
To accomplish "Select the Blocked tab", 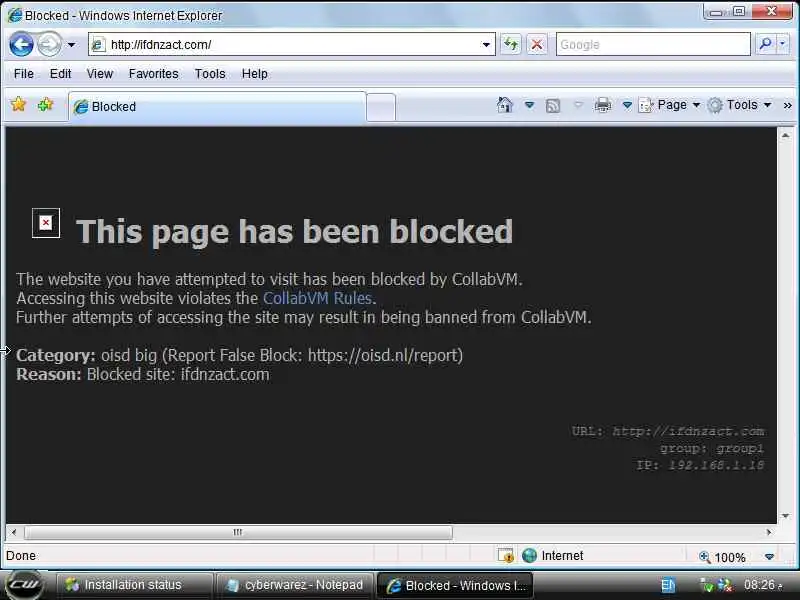I will [217, 107].
